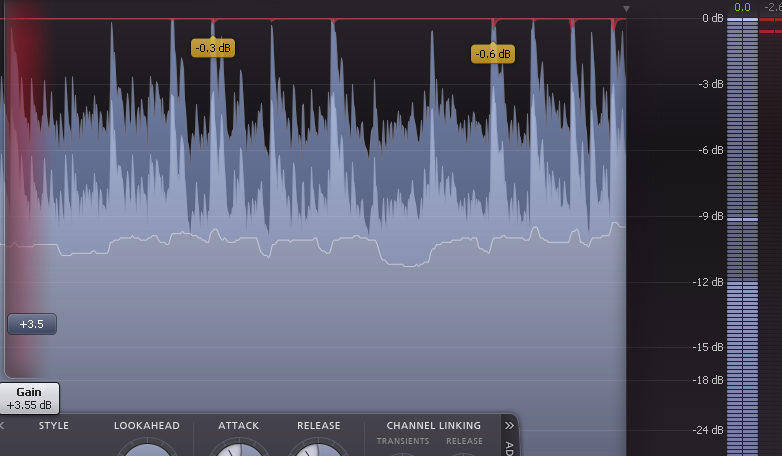This screenshot has height=456, width=782.
Task: Click the -0.3 dB gain reduction label
Action: [x=213, y=48]
